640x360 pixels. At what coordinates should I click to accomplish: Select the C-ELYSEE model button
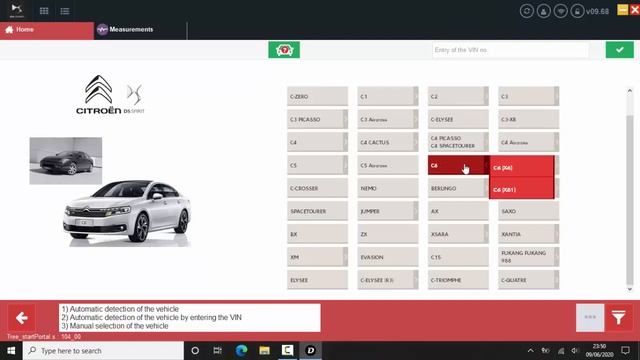pos(458,119)
